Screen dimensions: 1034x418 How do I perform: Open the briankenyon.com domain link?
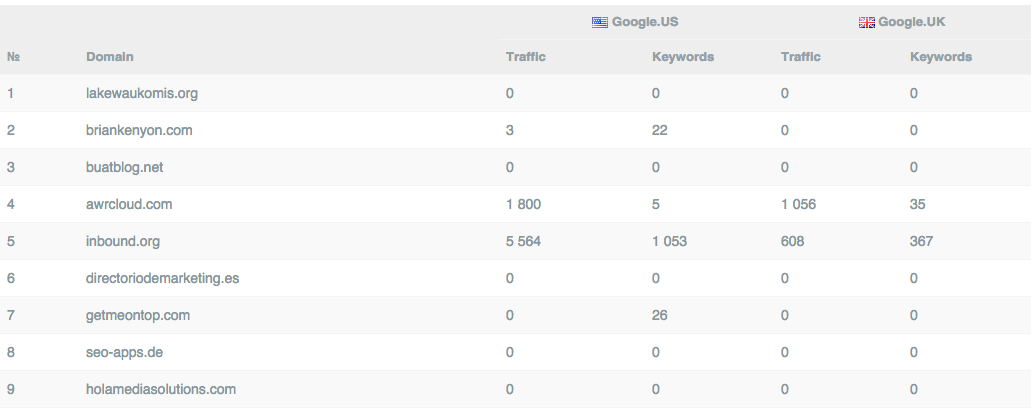click(139, 130)
